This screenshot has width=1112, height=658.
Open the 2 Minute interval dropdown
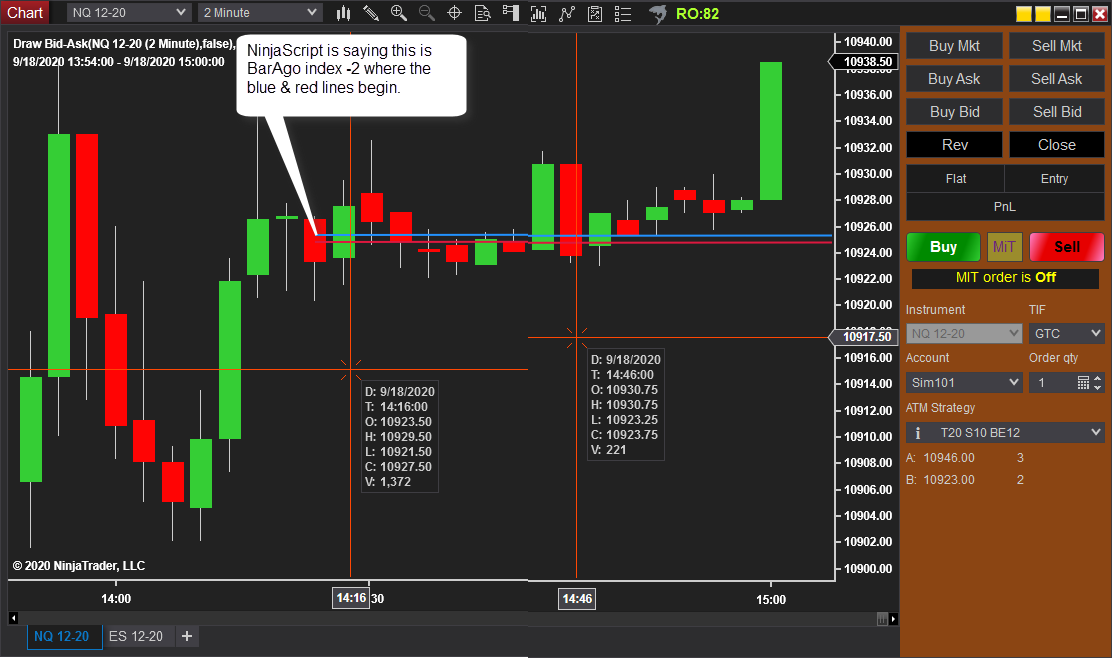click(259, 13)
